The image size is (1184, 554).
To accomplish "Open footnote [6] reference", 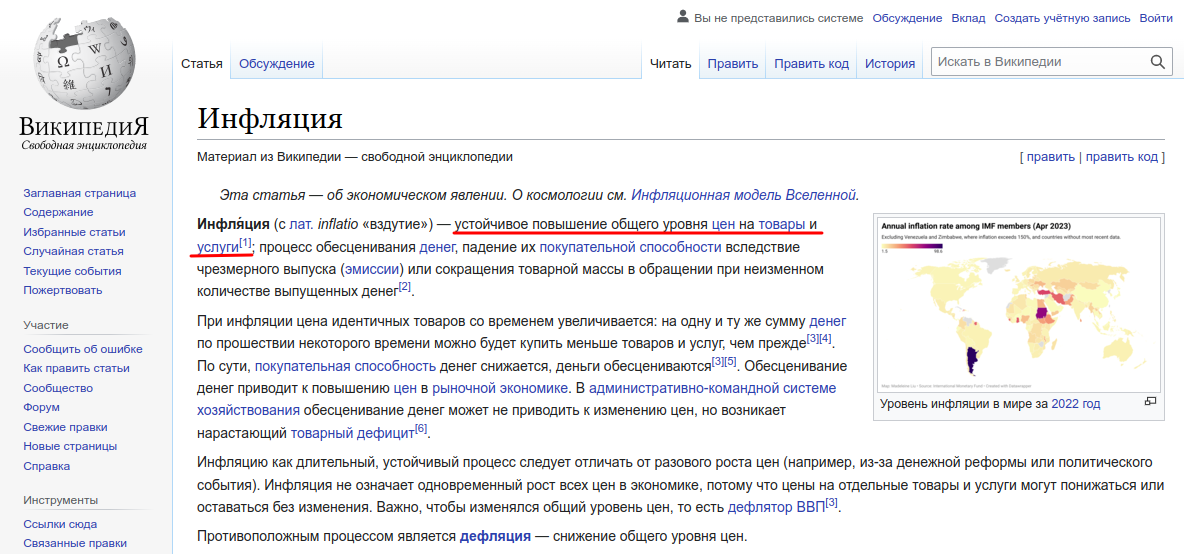I will (421, 429).
